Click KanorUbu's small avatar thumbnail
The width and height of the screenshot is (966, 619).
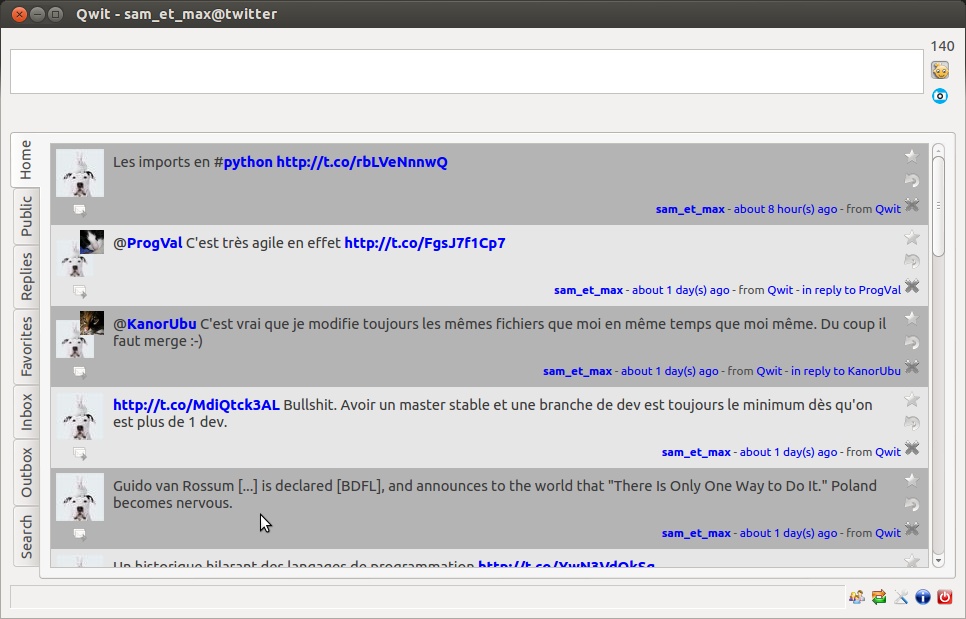click(x=92, y=322)
